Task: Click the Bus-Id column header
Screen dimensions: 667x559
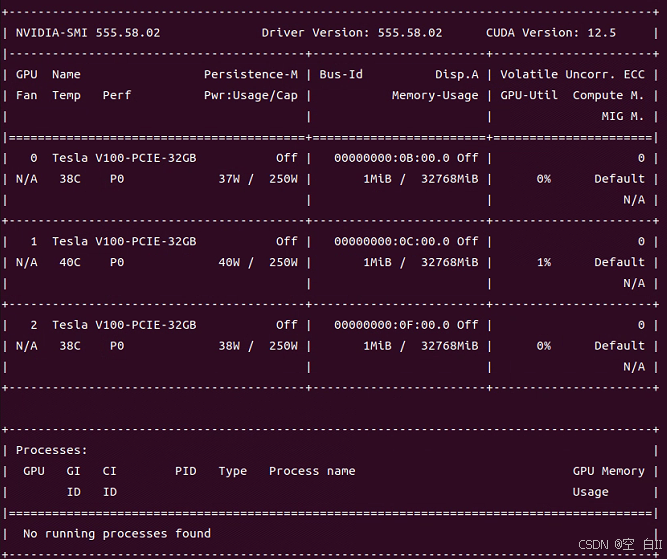Action: click(341, 74)
